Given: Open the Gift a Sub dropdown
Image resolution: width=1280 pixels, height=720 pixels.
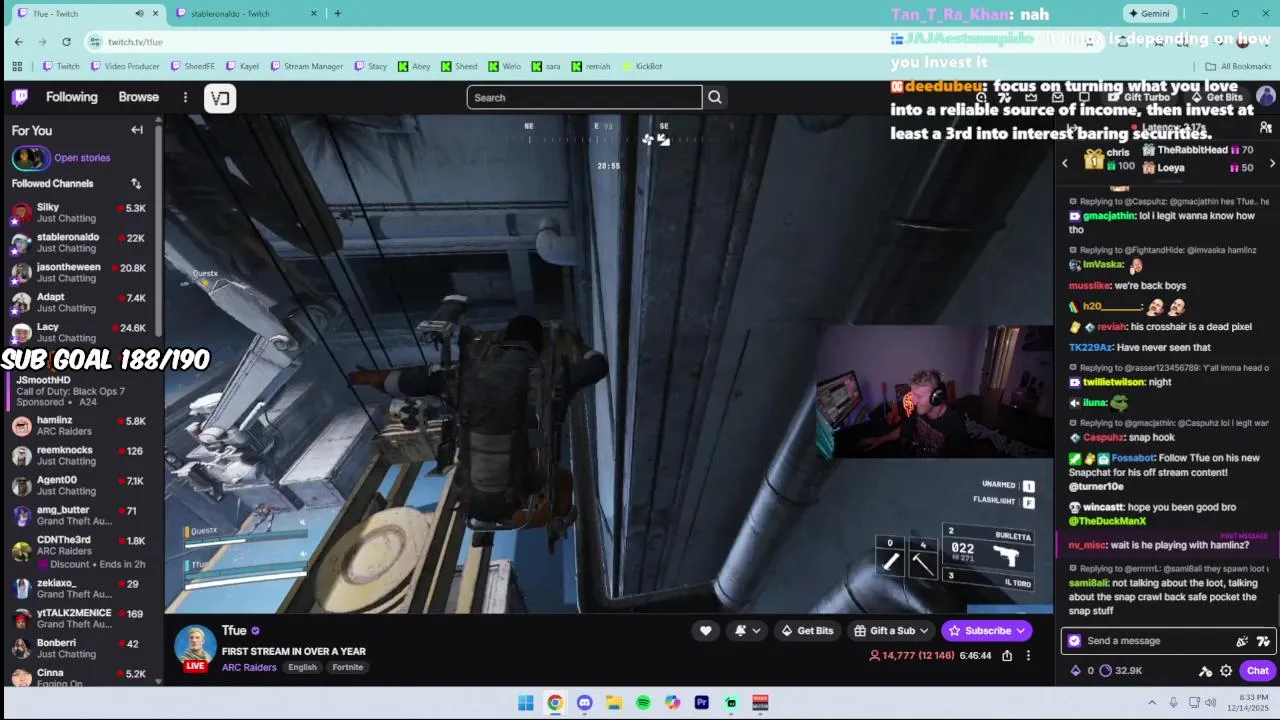Looking at the screenshot, I should click(892, 630).
